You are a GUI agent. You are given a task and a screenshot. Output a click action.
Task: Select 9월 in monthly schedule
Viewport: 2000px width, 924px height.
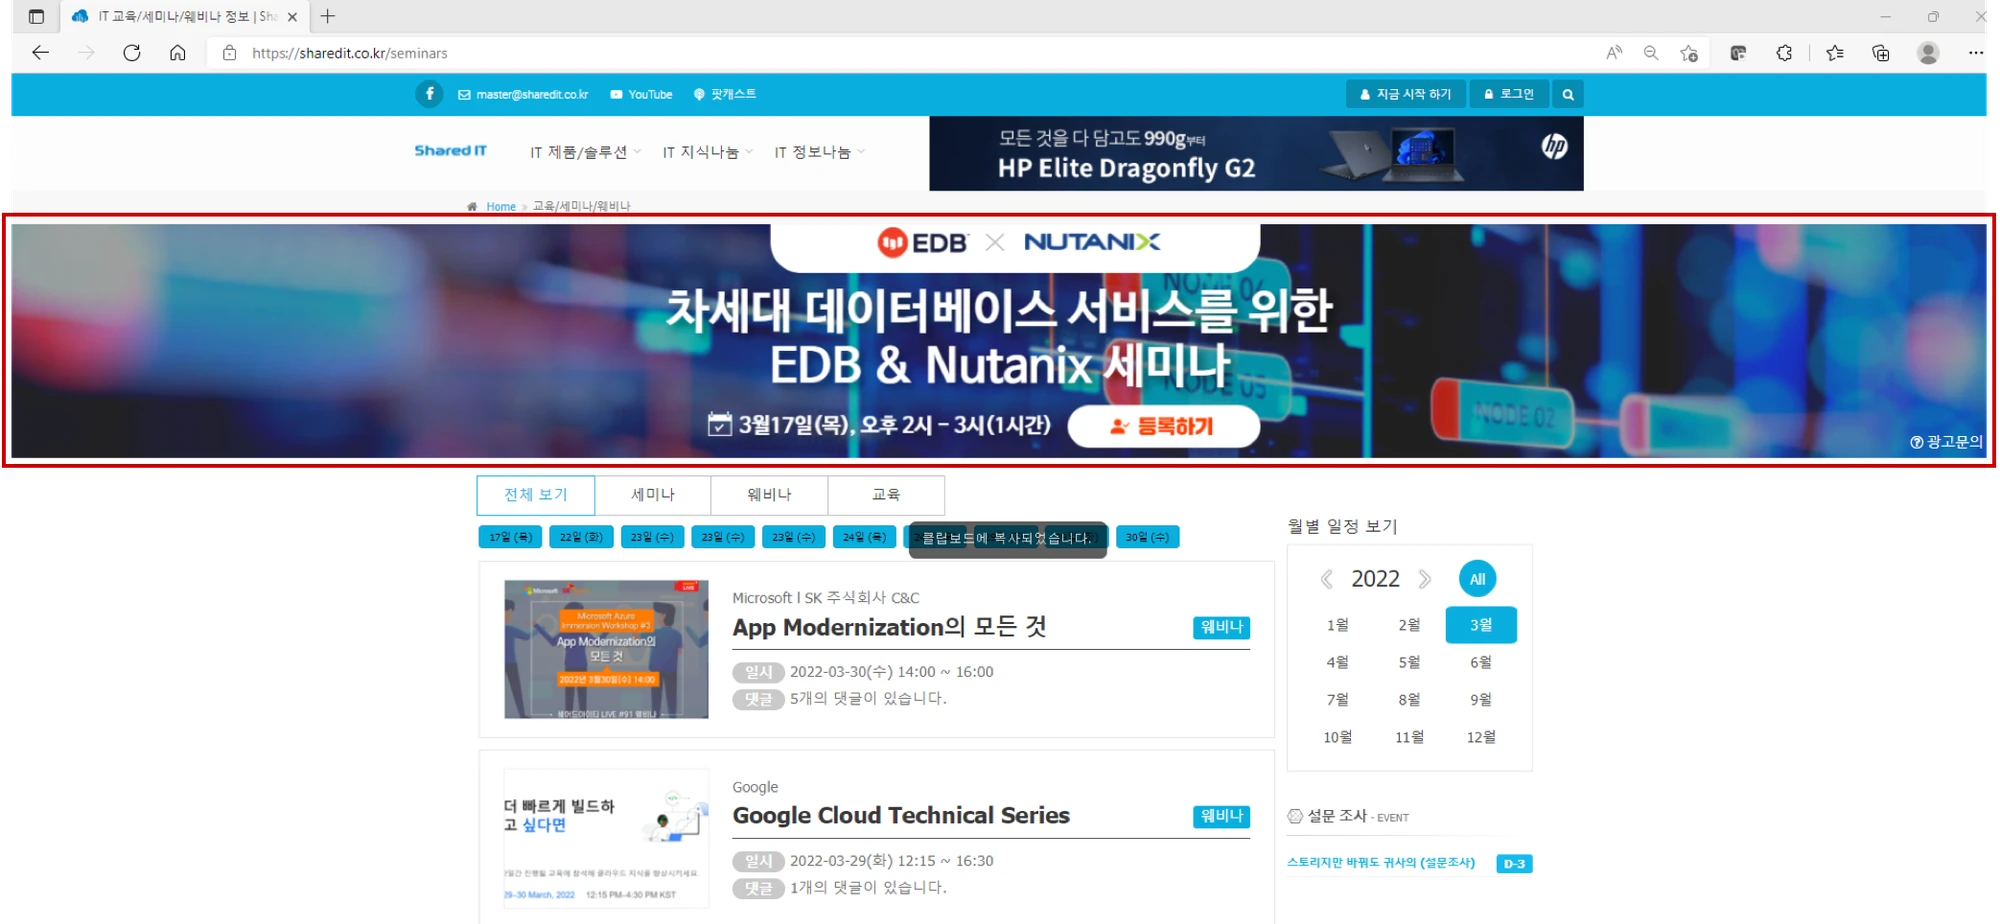tap(1481, 699)
